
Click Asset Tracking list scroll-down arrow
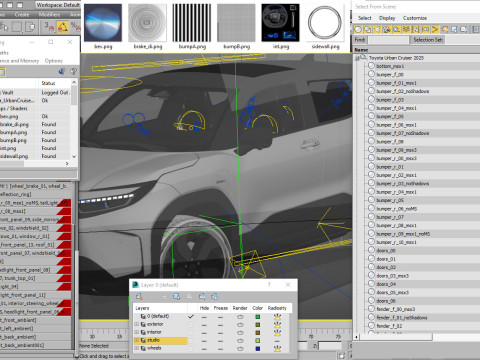coord(74,156)
